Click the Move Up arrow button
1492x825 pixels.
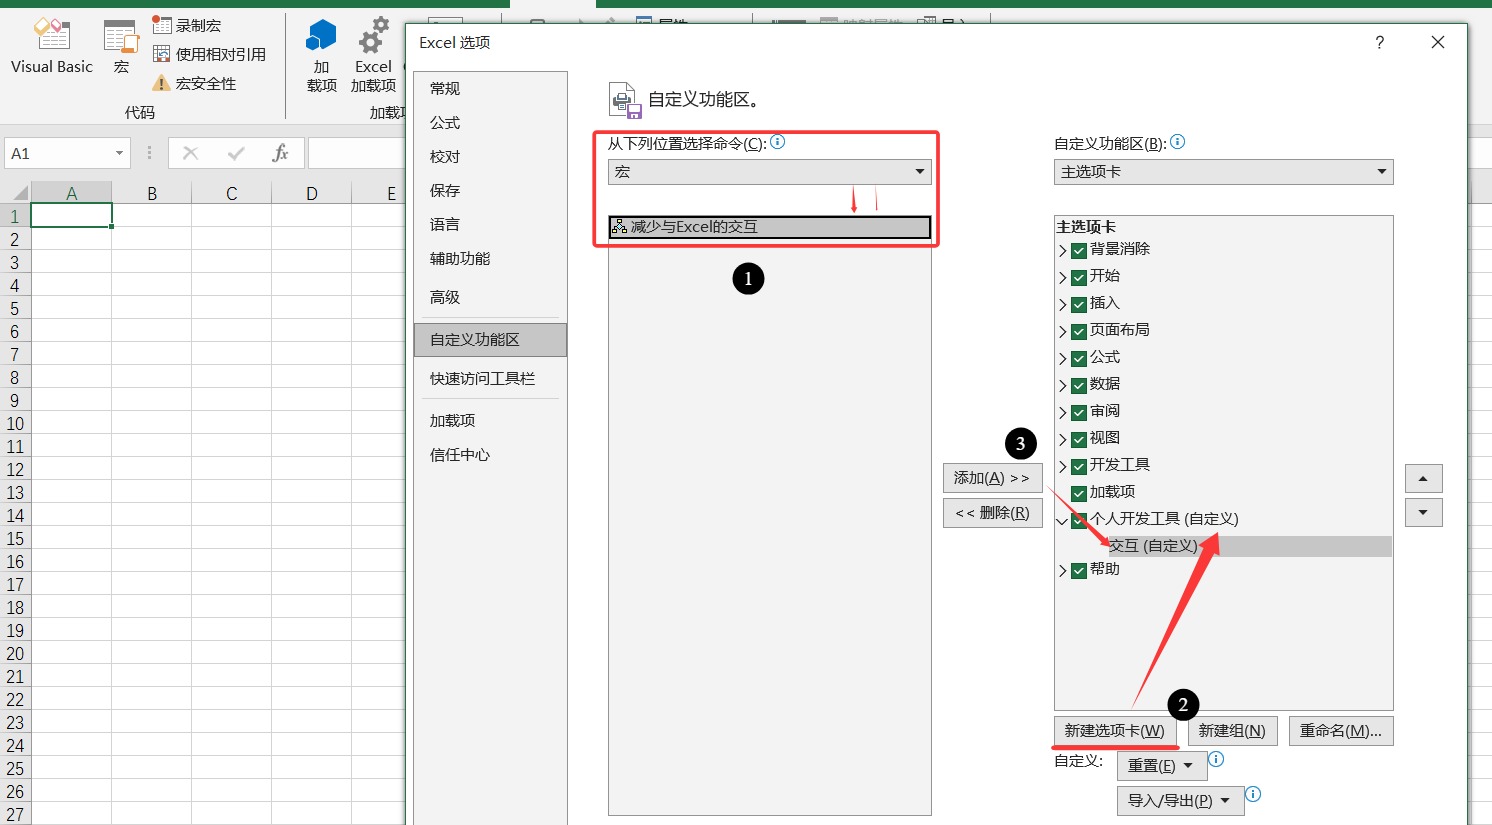pyautogui.click(x=1423, y=479)
